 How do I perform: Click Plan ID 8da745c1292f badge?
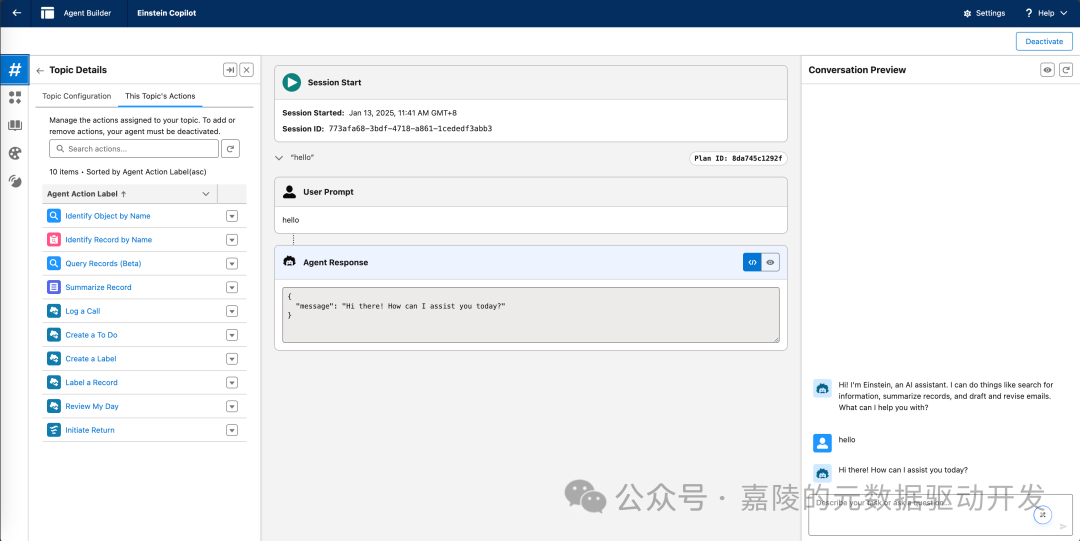tap(738, 159)
